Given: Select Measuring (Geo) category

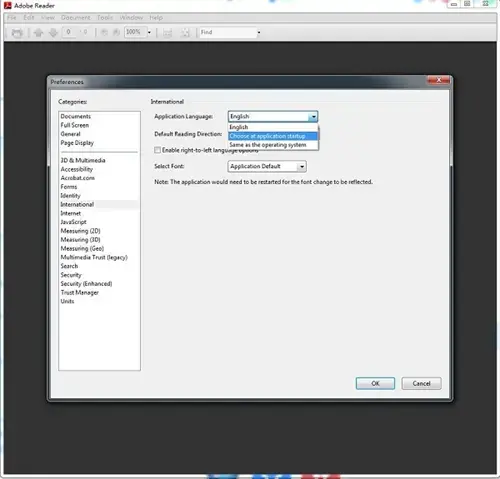Looking at the screenshot, I should click(x=82, y=249).
